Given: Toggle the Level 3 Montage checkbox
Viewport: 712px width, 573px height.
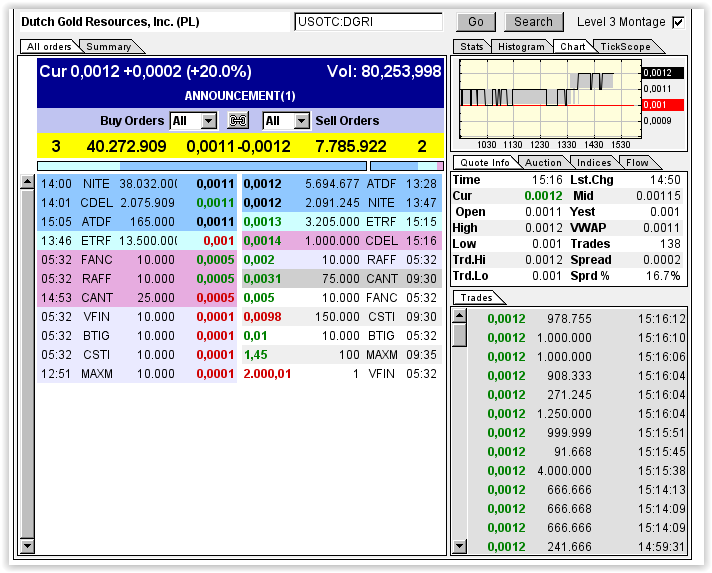Looking at the screenshot, I should point(678,22).
